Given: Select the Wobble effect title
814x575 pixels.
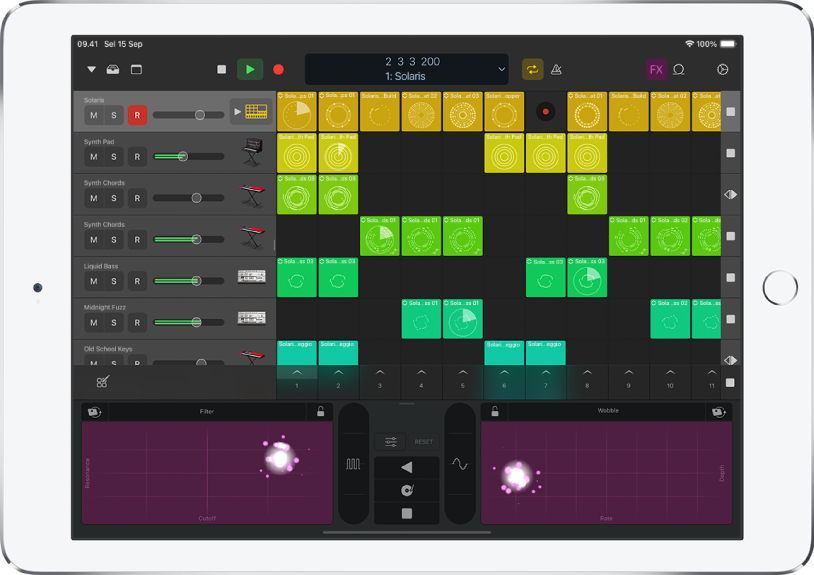Looking at the screenshot, I should 608,410.
